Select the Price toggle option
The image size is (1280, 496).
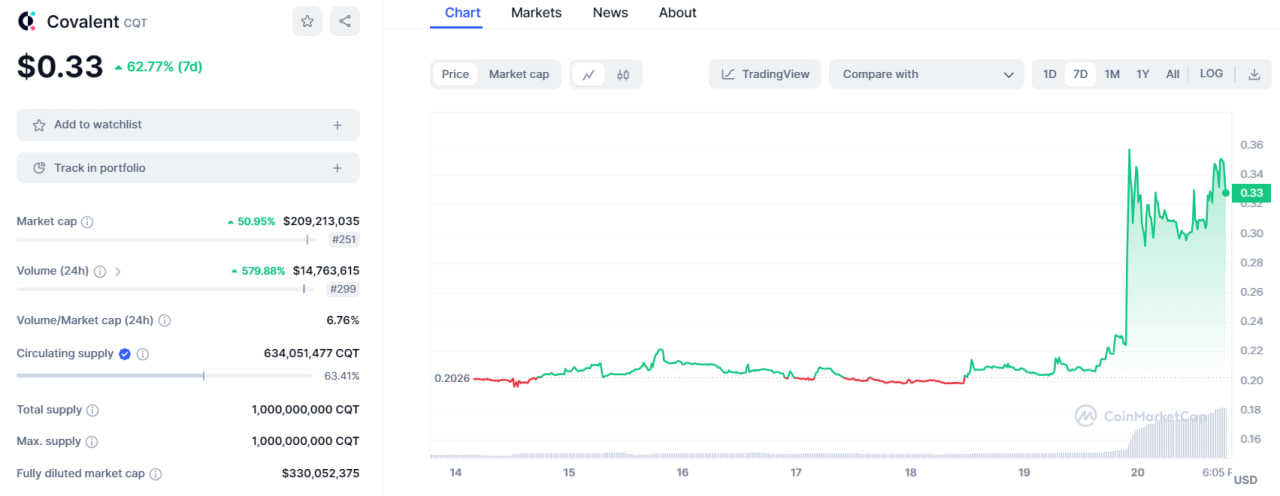coord(455,74)
